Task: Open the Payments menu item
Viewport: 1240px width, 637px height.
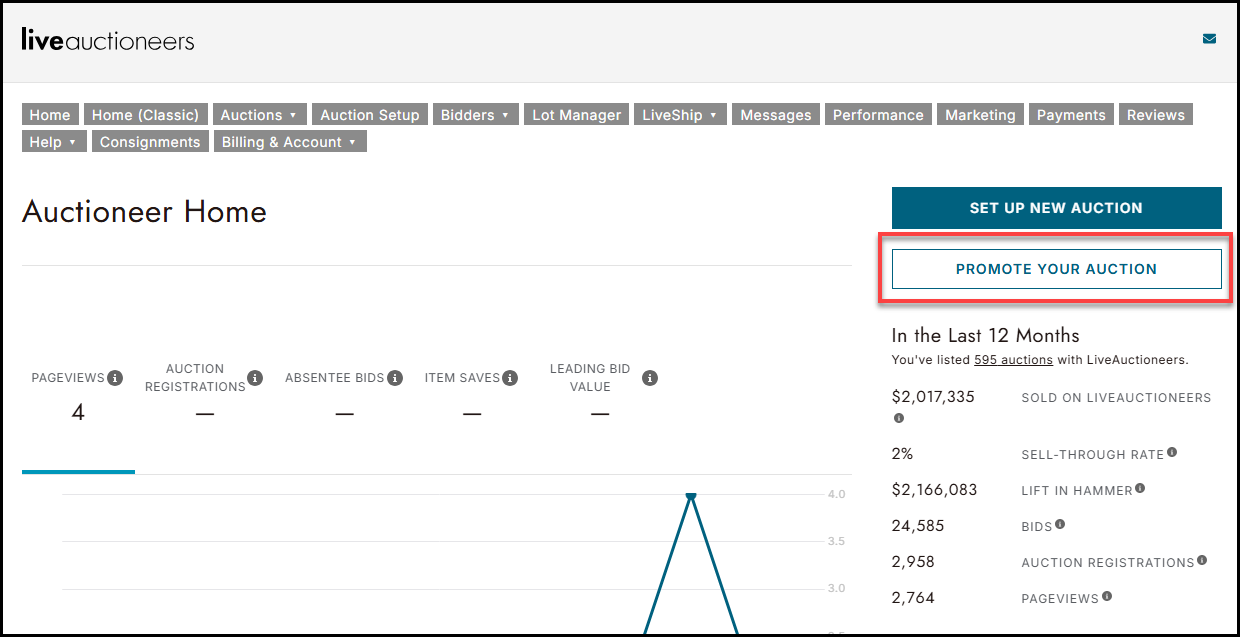Action: pyautogui.click(x=1071, y=115)
